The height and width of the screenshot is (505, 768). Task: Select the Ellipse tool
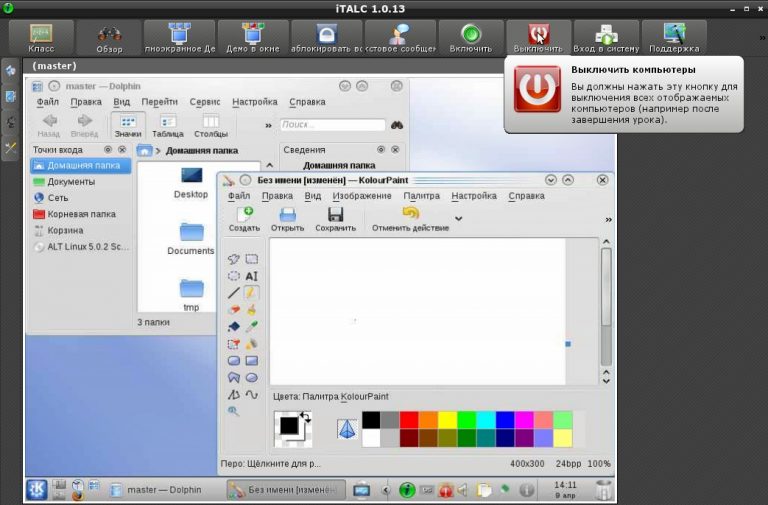(x=252, y=378)
